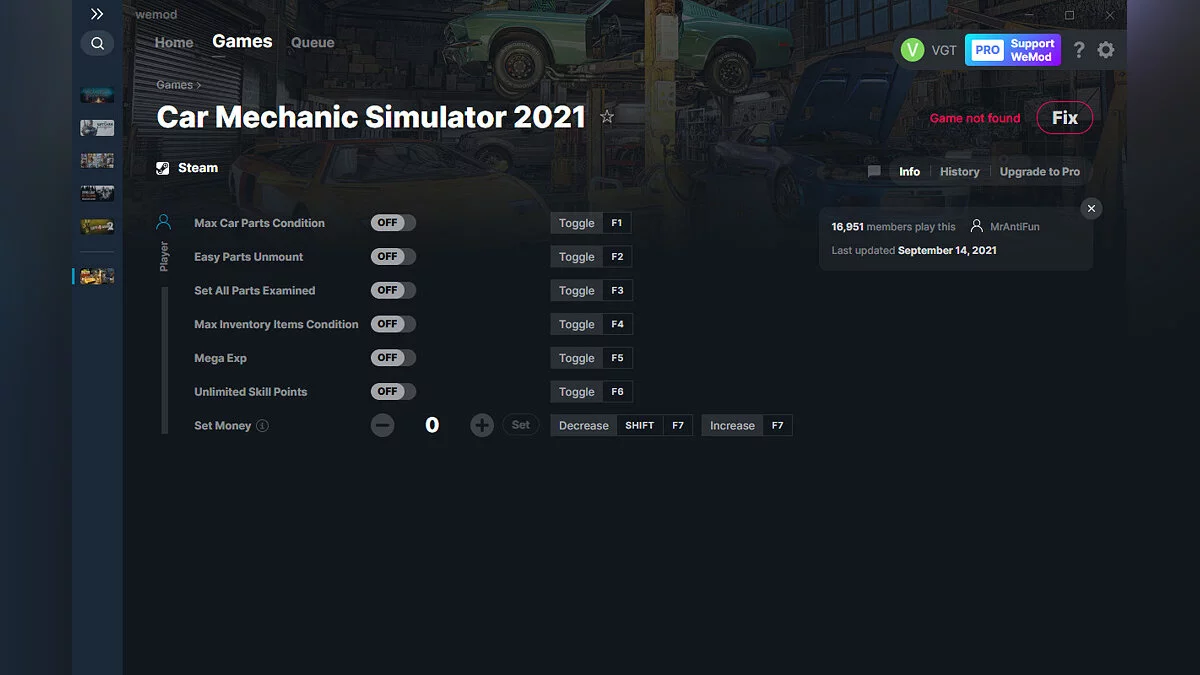Open search in the left sidebar

click(97, 43)
